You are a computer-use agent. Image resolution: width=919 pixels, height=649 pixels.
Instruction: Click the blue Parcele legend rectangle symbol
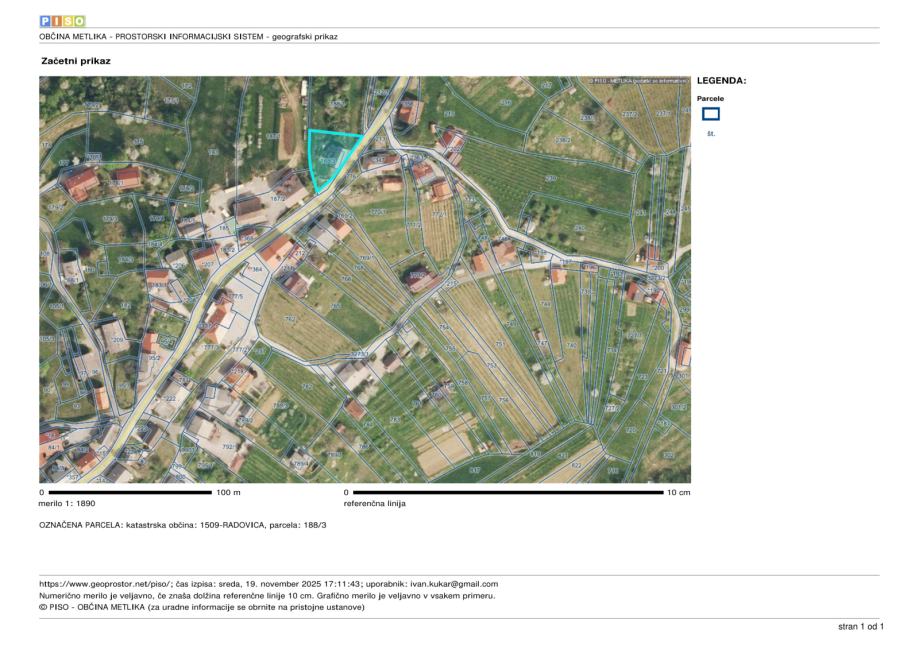tap(711, 114)
